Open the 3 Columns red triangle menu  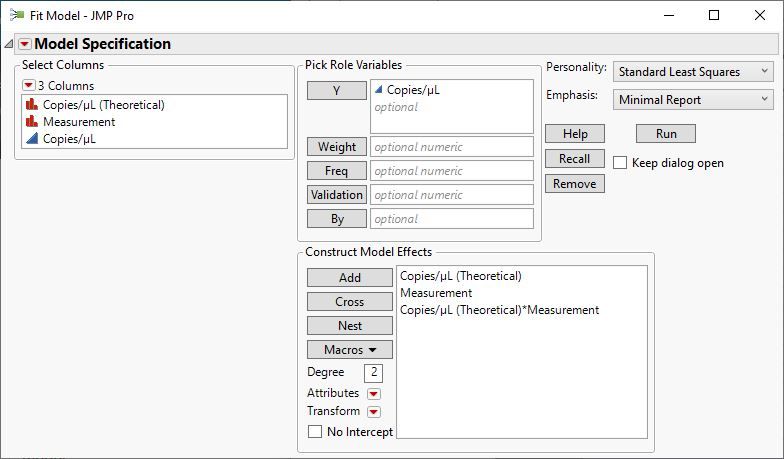[x=29, y=86]
